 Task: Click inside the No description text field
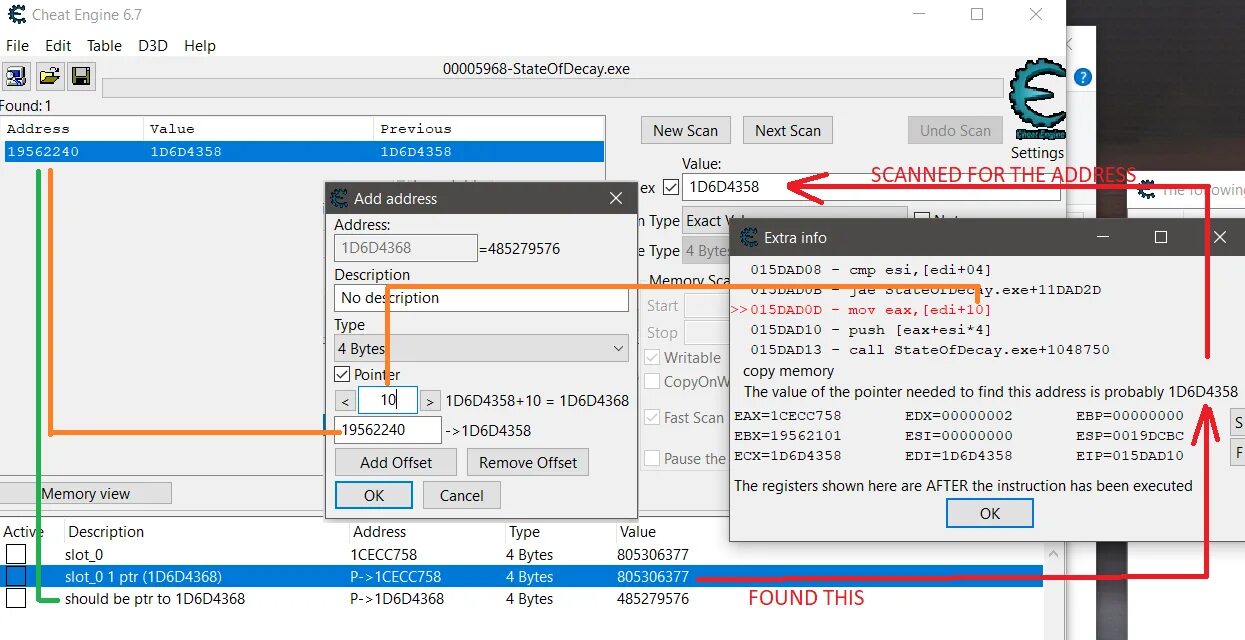coord(480,298)
